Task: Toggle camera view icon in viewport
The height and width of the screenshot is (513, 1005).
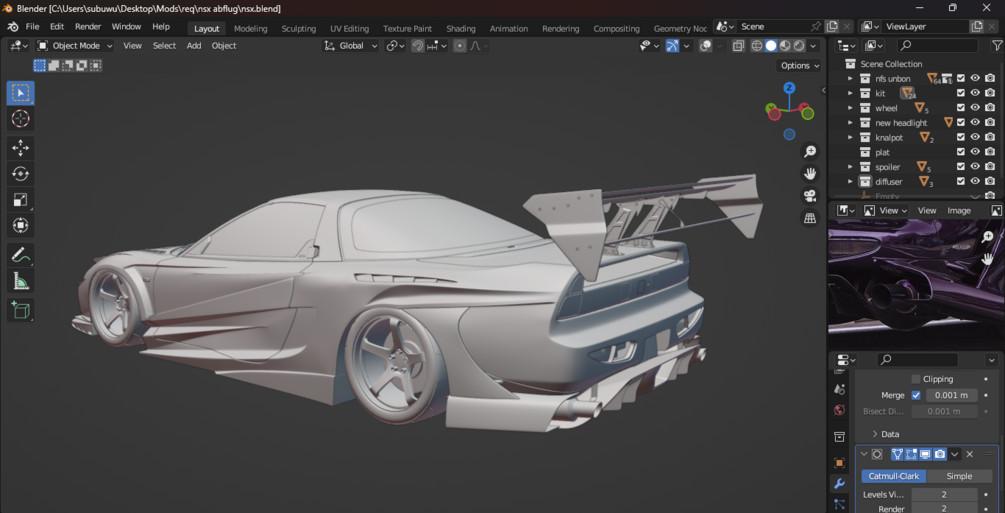Action: (810, 196)
